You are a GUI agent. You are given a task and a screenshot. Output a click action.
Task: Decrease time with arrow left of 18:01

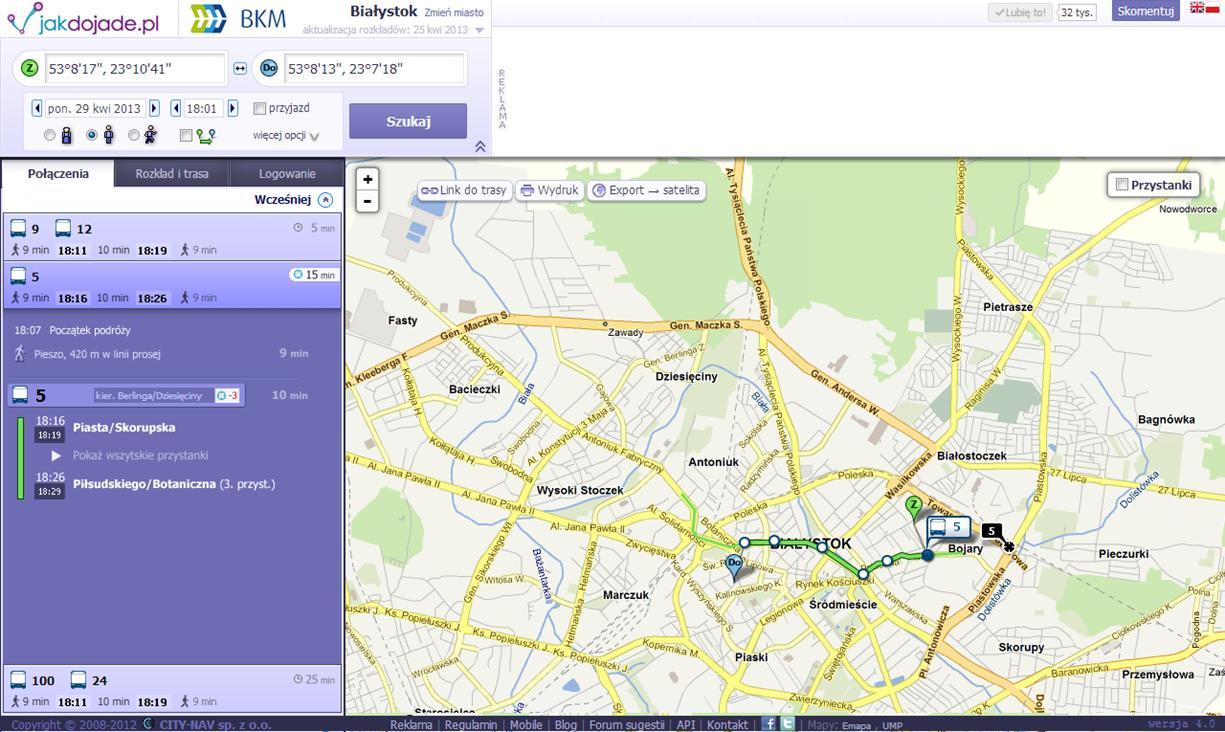pos(176,108)
